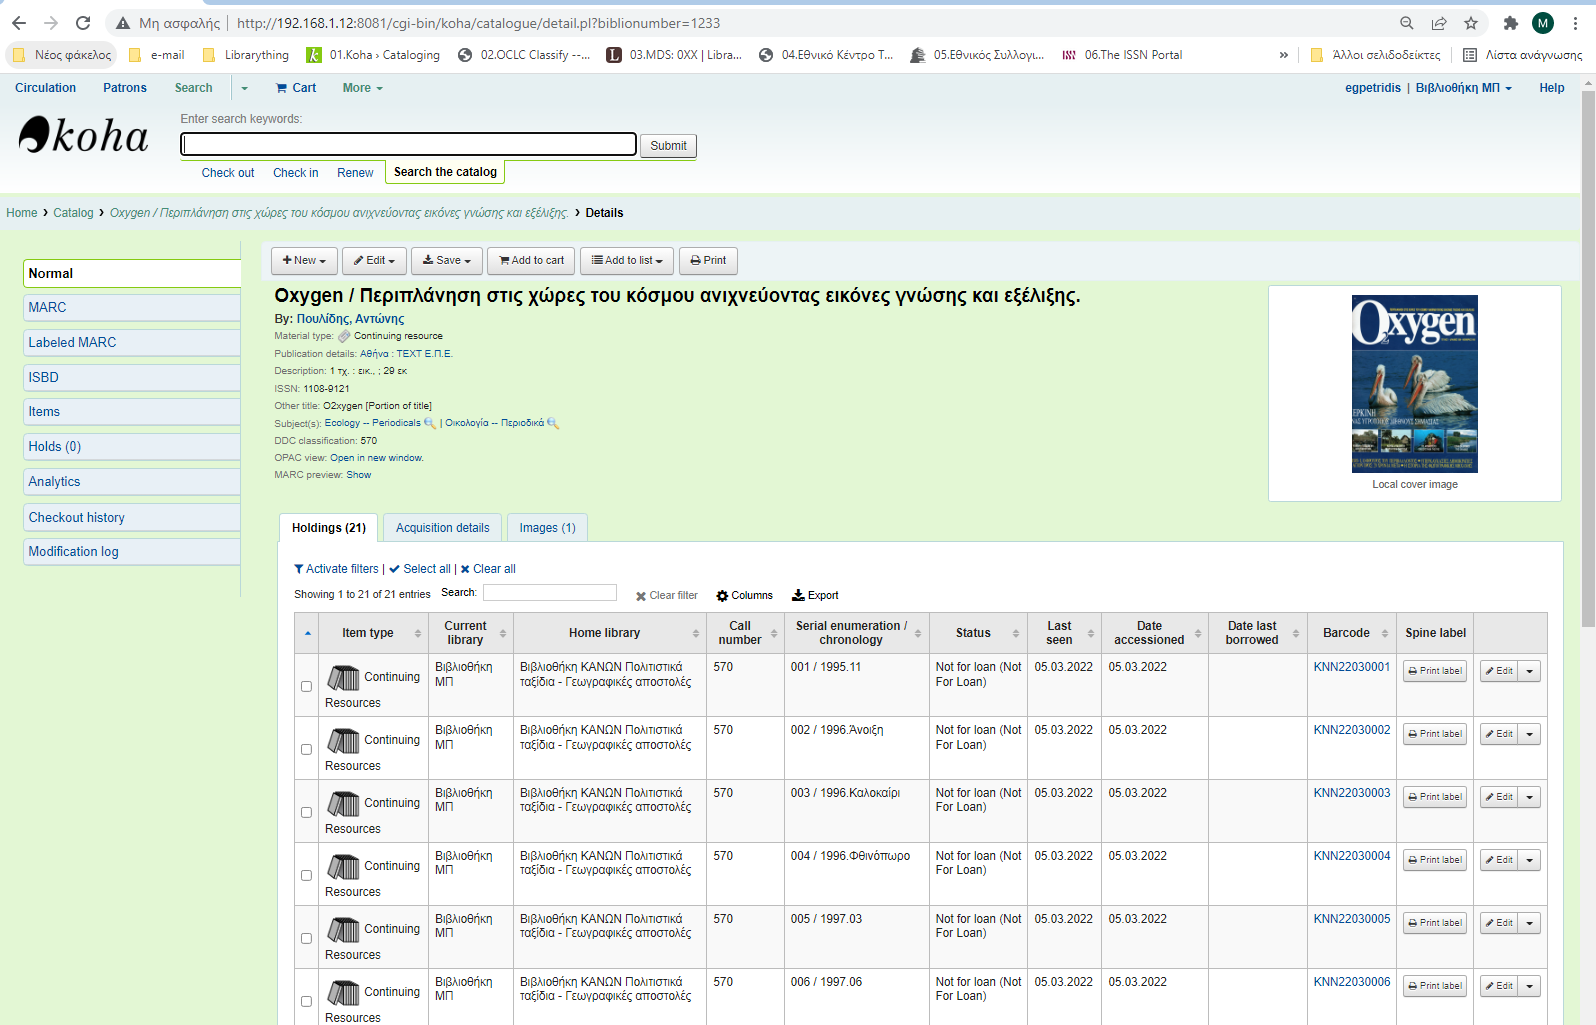Click the Koha logo
This screenshot has height=1025, width=1596.
[84, 136]
